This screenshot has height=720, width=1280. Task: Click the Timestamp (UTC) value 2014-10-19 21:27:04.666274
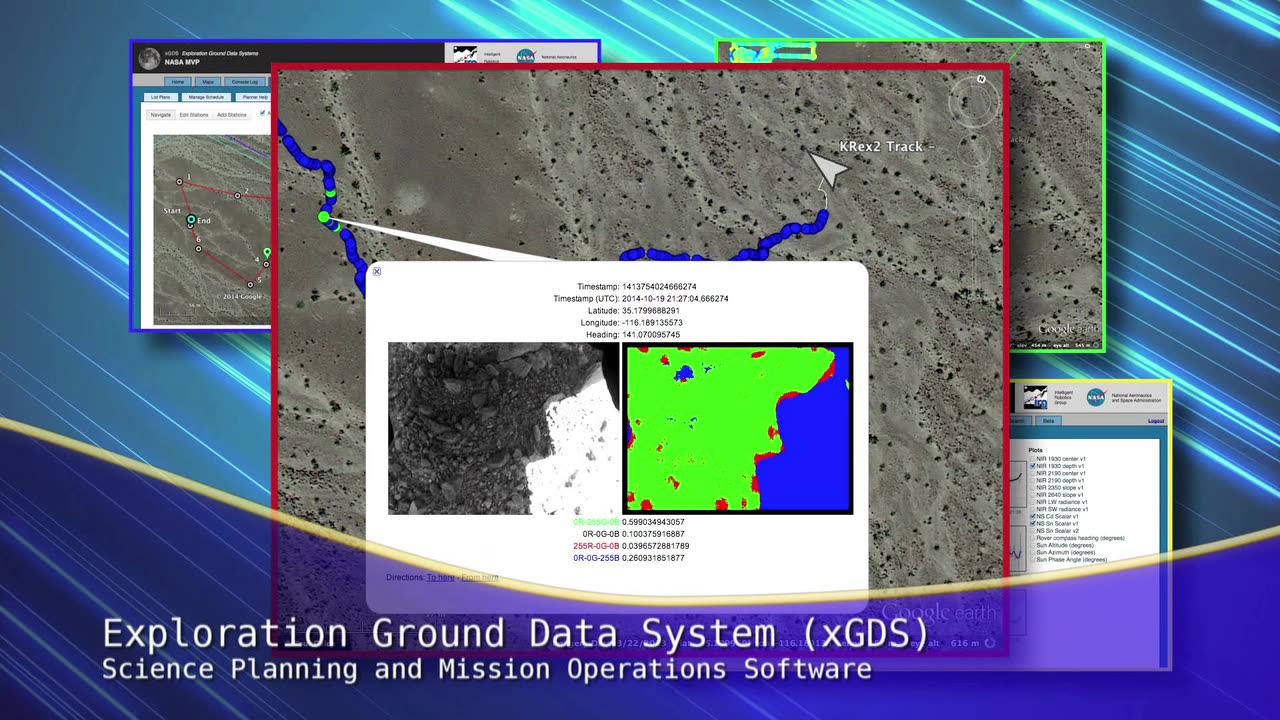[675, 299]
